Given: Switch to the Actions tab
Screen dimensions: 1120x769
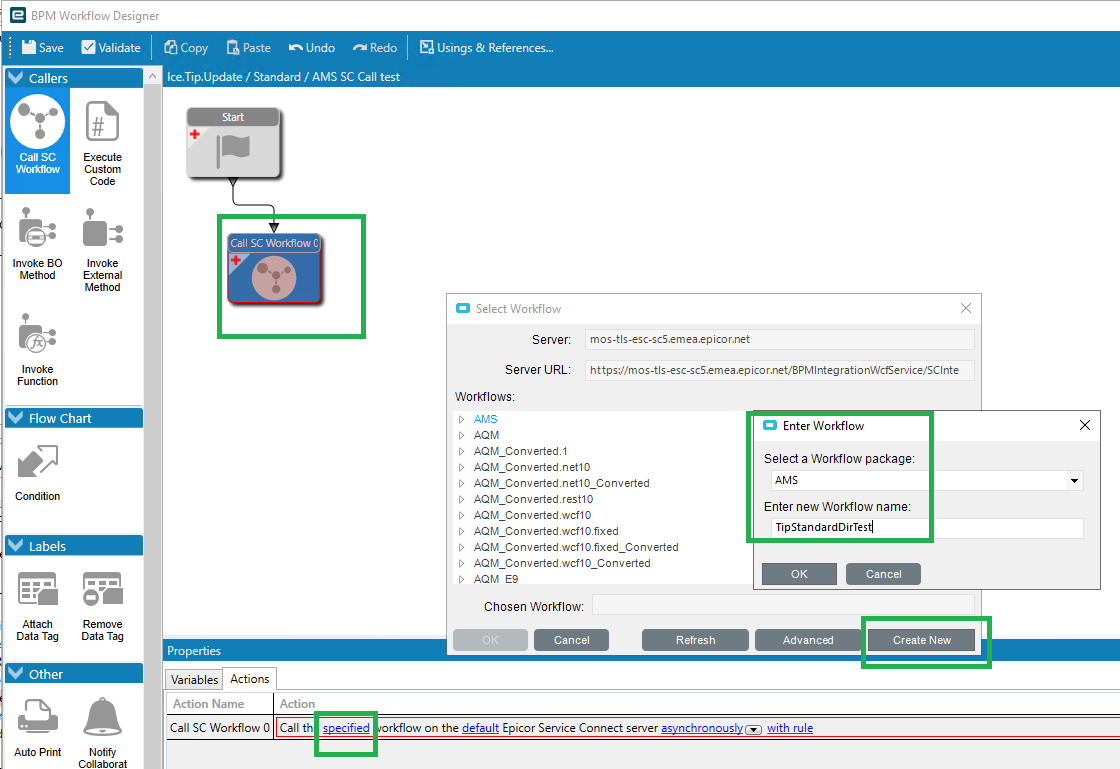Looking at the screenshot, I should click(x=249, y=679).
